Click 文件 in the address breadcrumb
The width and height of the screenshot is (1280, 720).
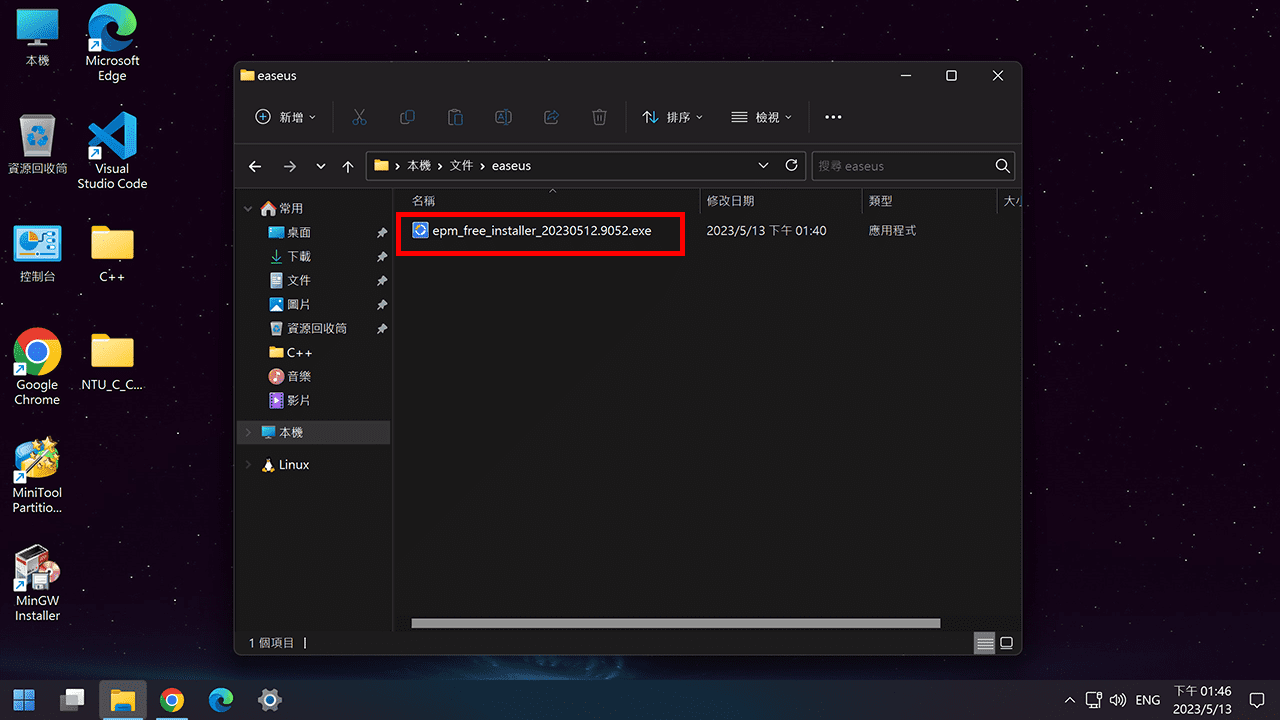pos(461,166)
